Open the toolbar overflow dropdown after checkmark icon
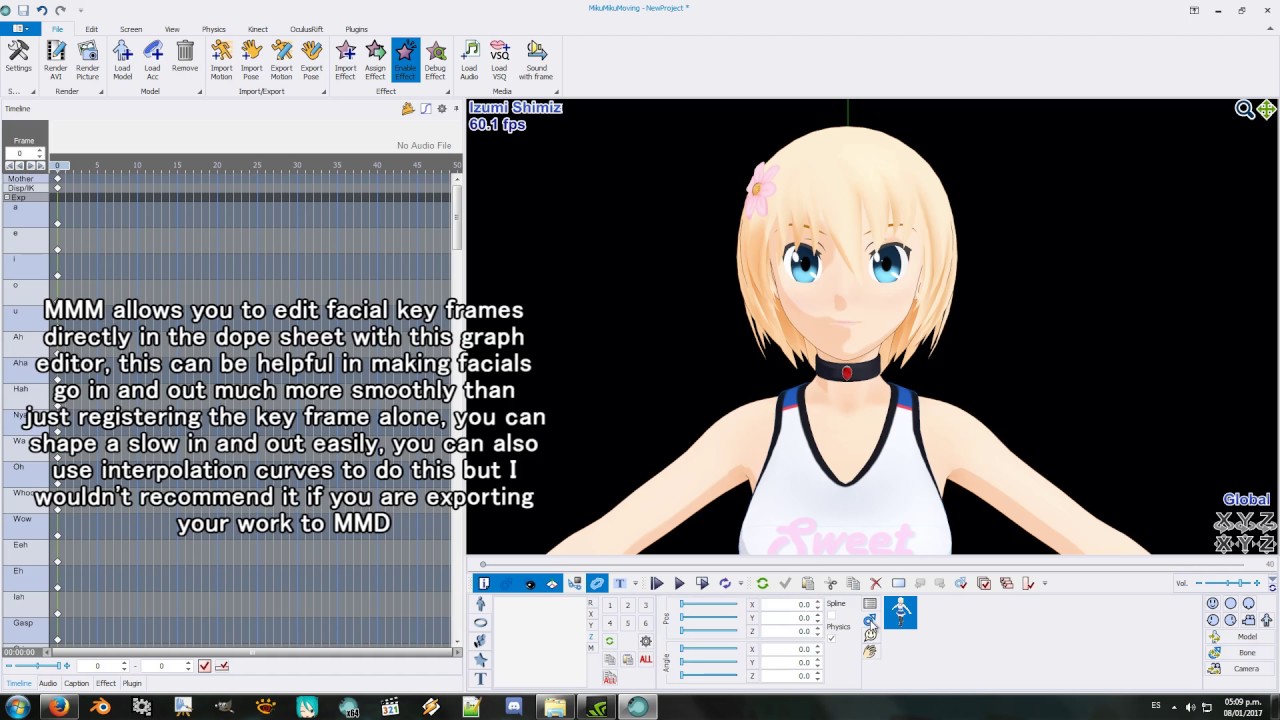This screenshot has width=1280, height=720. [1045, 583]
